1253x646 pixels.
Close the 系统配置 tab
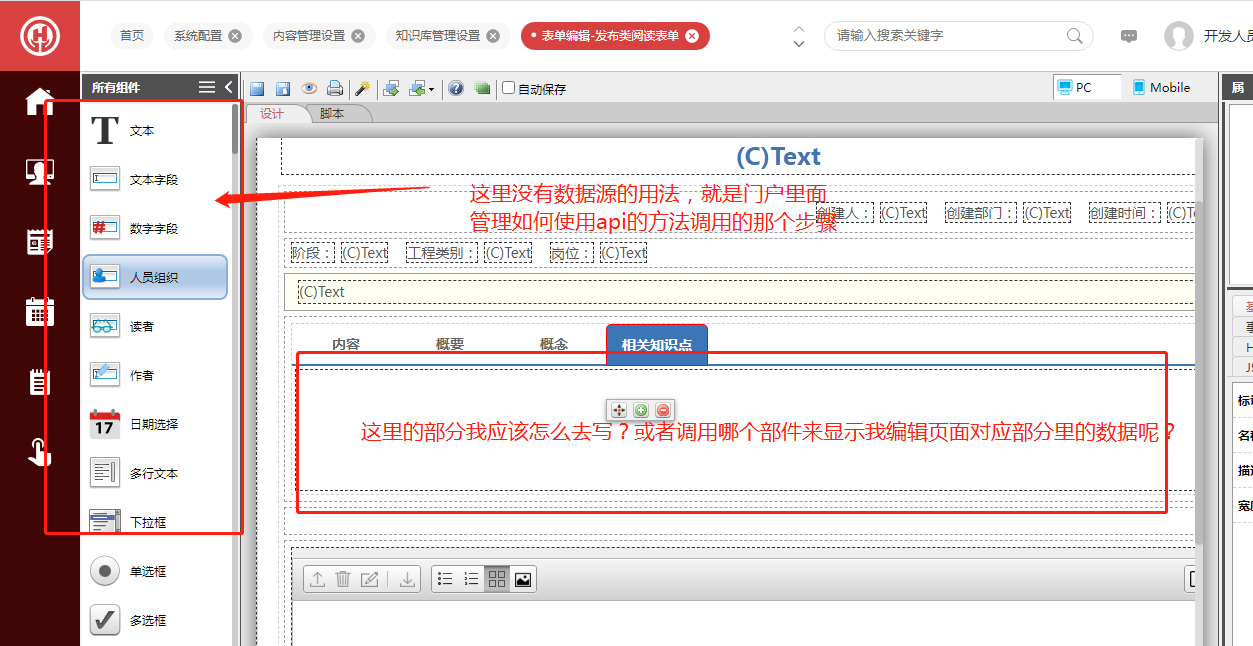pyautogui.click(x=235, y=36)
